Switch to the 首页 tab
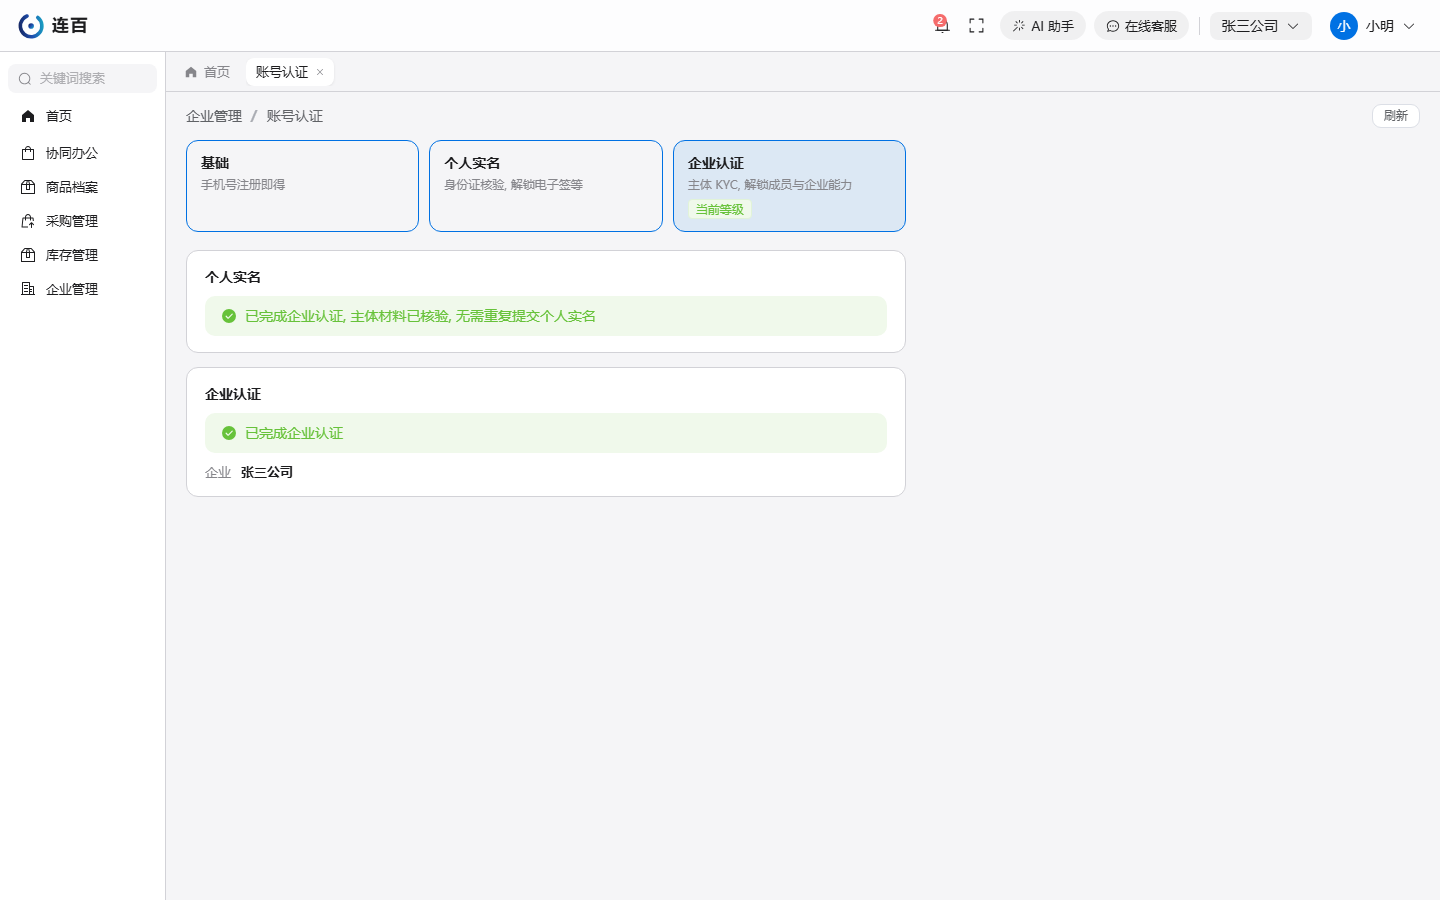This screenshot has height=900, width=1440. [x=208, y=72]
